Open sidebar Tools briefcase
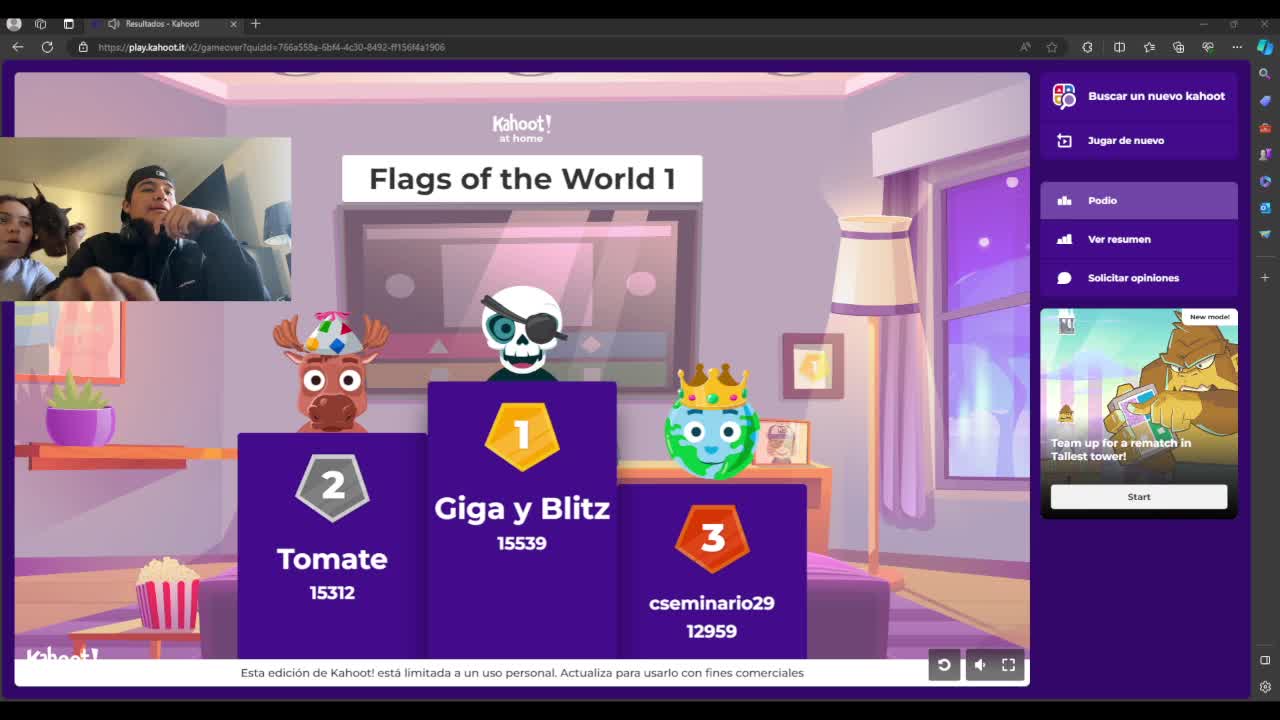 click(1265, 128)
